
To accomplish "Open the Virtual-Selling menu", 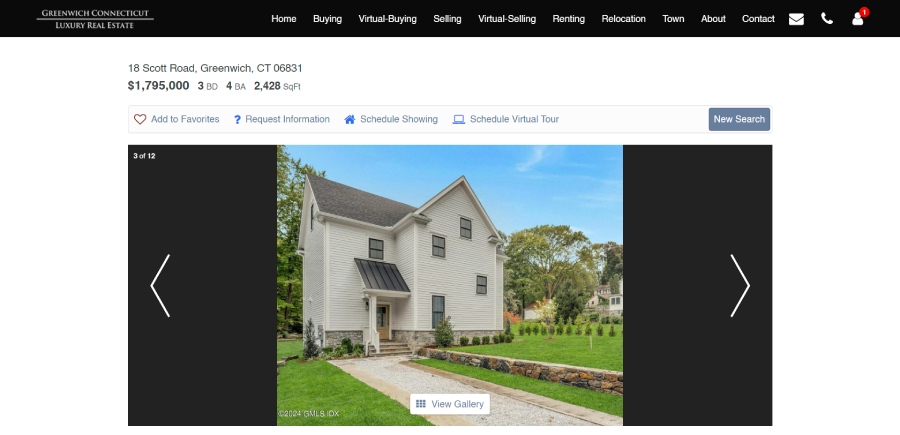I will [x=507, y=19].
